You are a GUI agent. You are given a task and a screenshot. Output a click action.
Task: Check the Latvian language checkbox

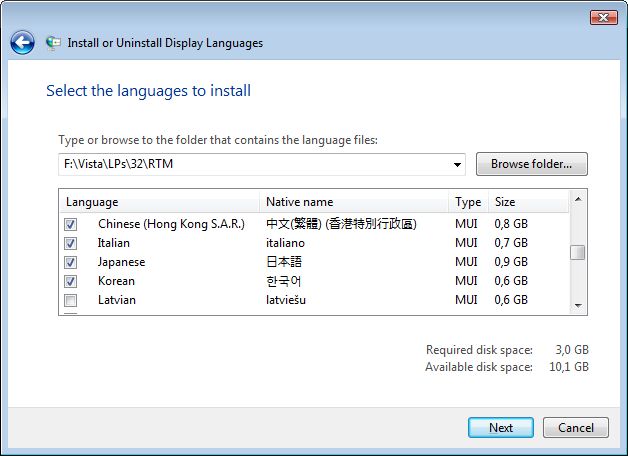pos(70,300)
